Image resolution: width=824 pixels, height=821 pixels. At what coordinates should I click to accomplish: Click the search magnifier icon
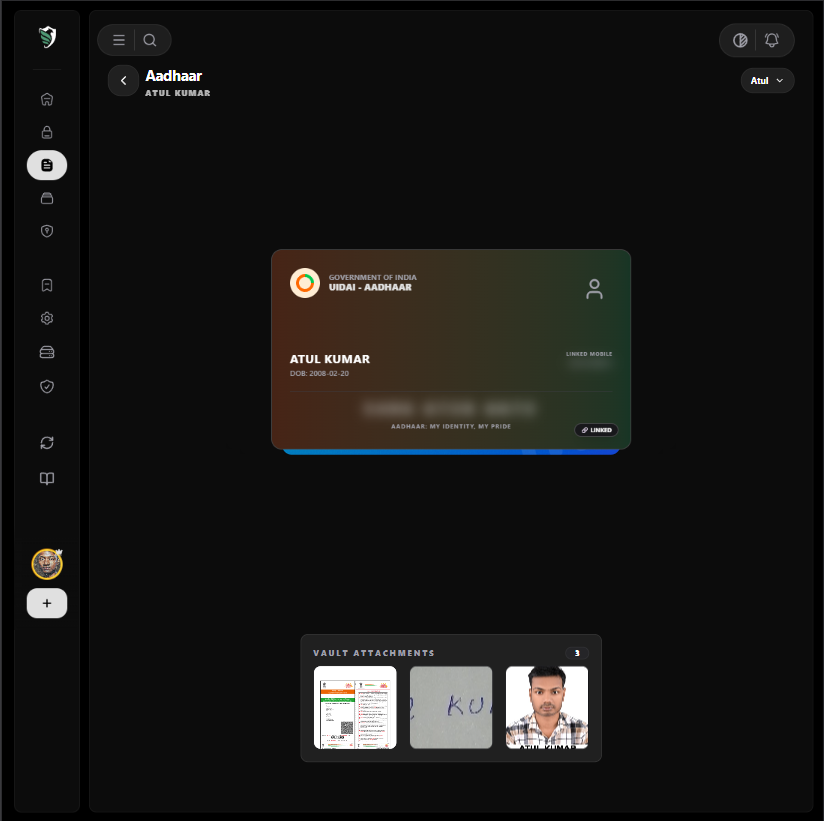(x=150, y=40)
